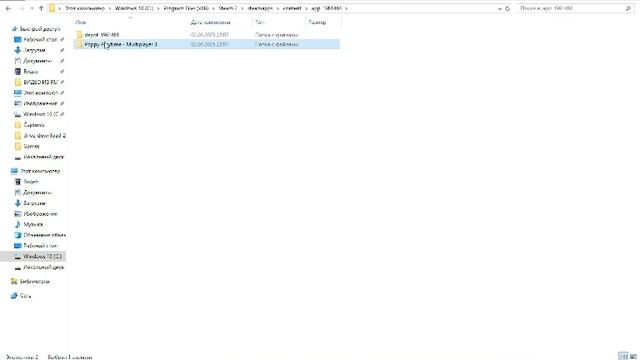This screenshot has height=360, width=640.
Task: Expand chevron after 'Windows 10 (C:)' breadcrumb
Action: 159,8
